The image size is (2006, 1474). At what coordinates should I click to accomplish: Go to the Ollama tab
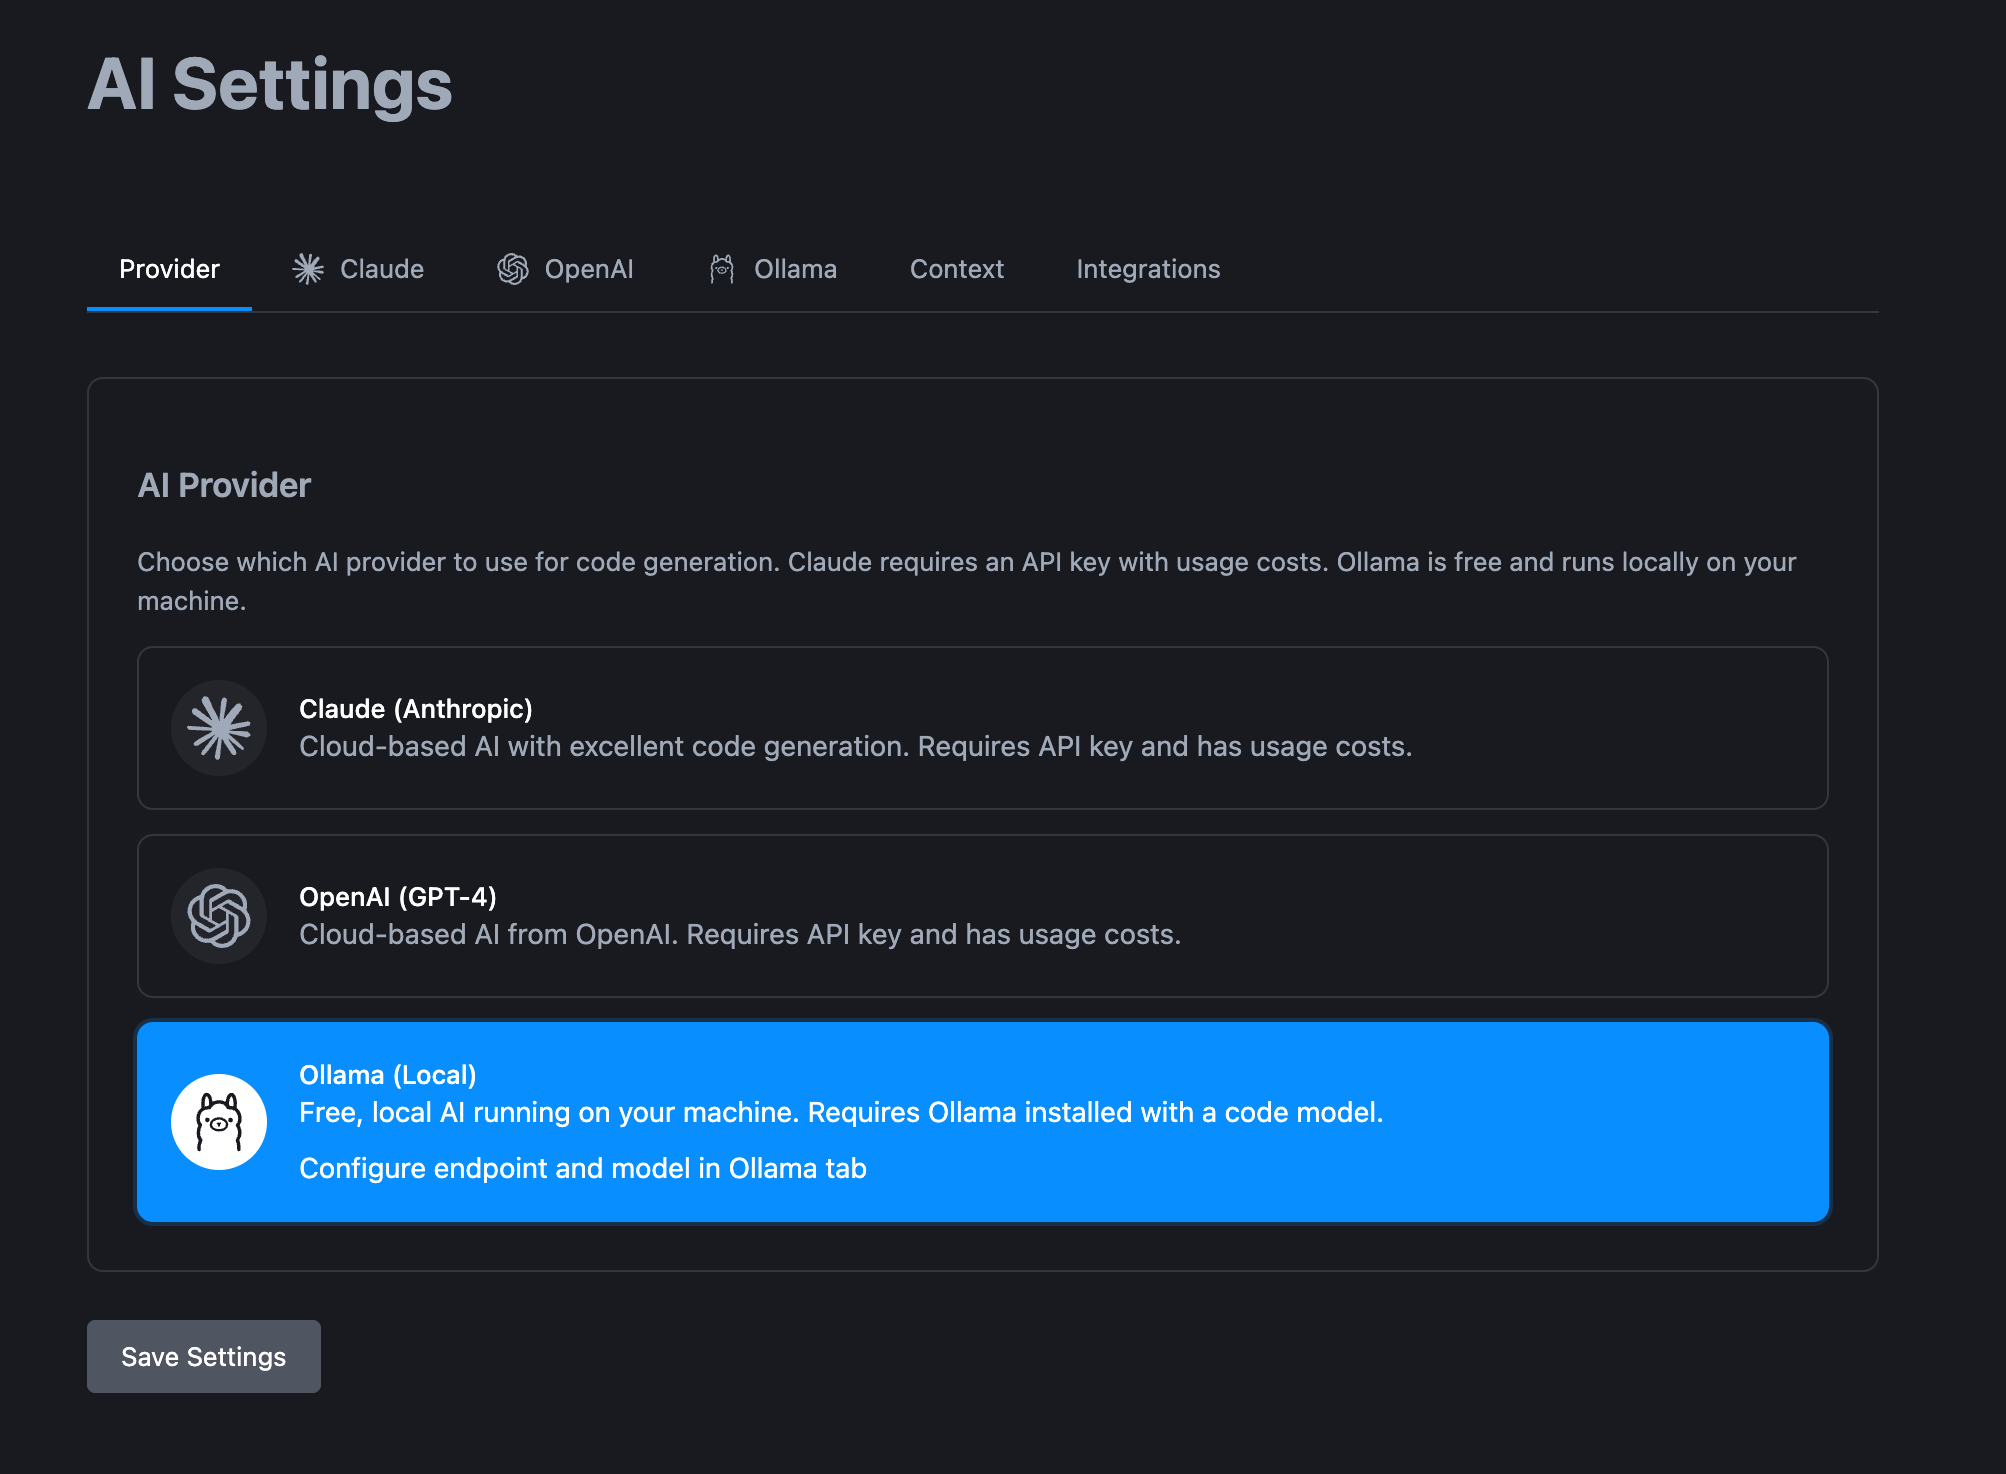point(795,269)
